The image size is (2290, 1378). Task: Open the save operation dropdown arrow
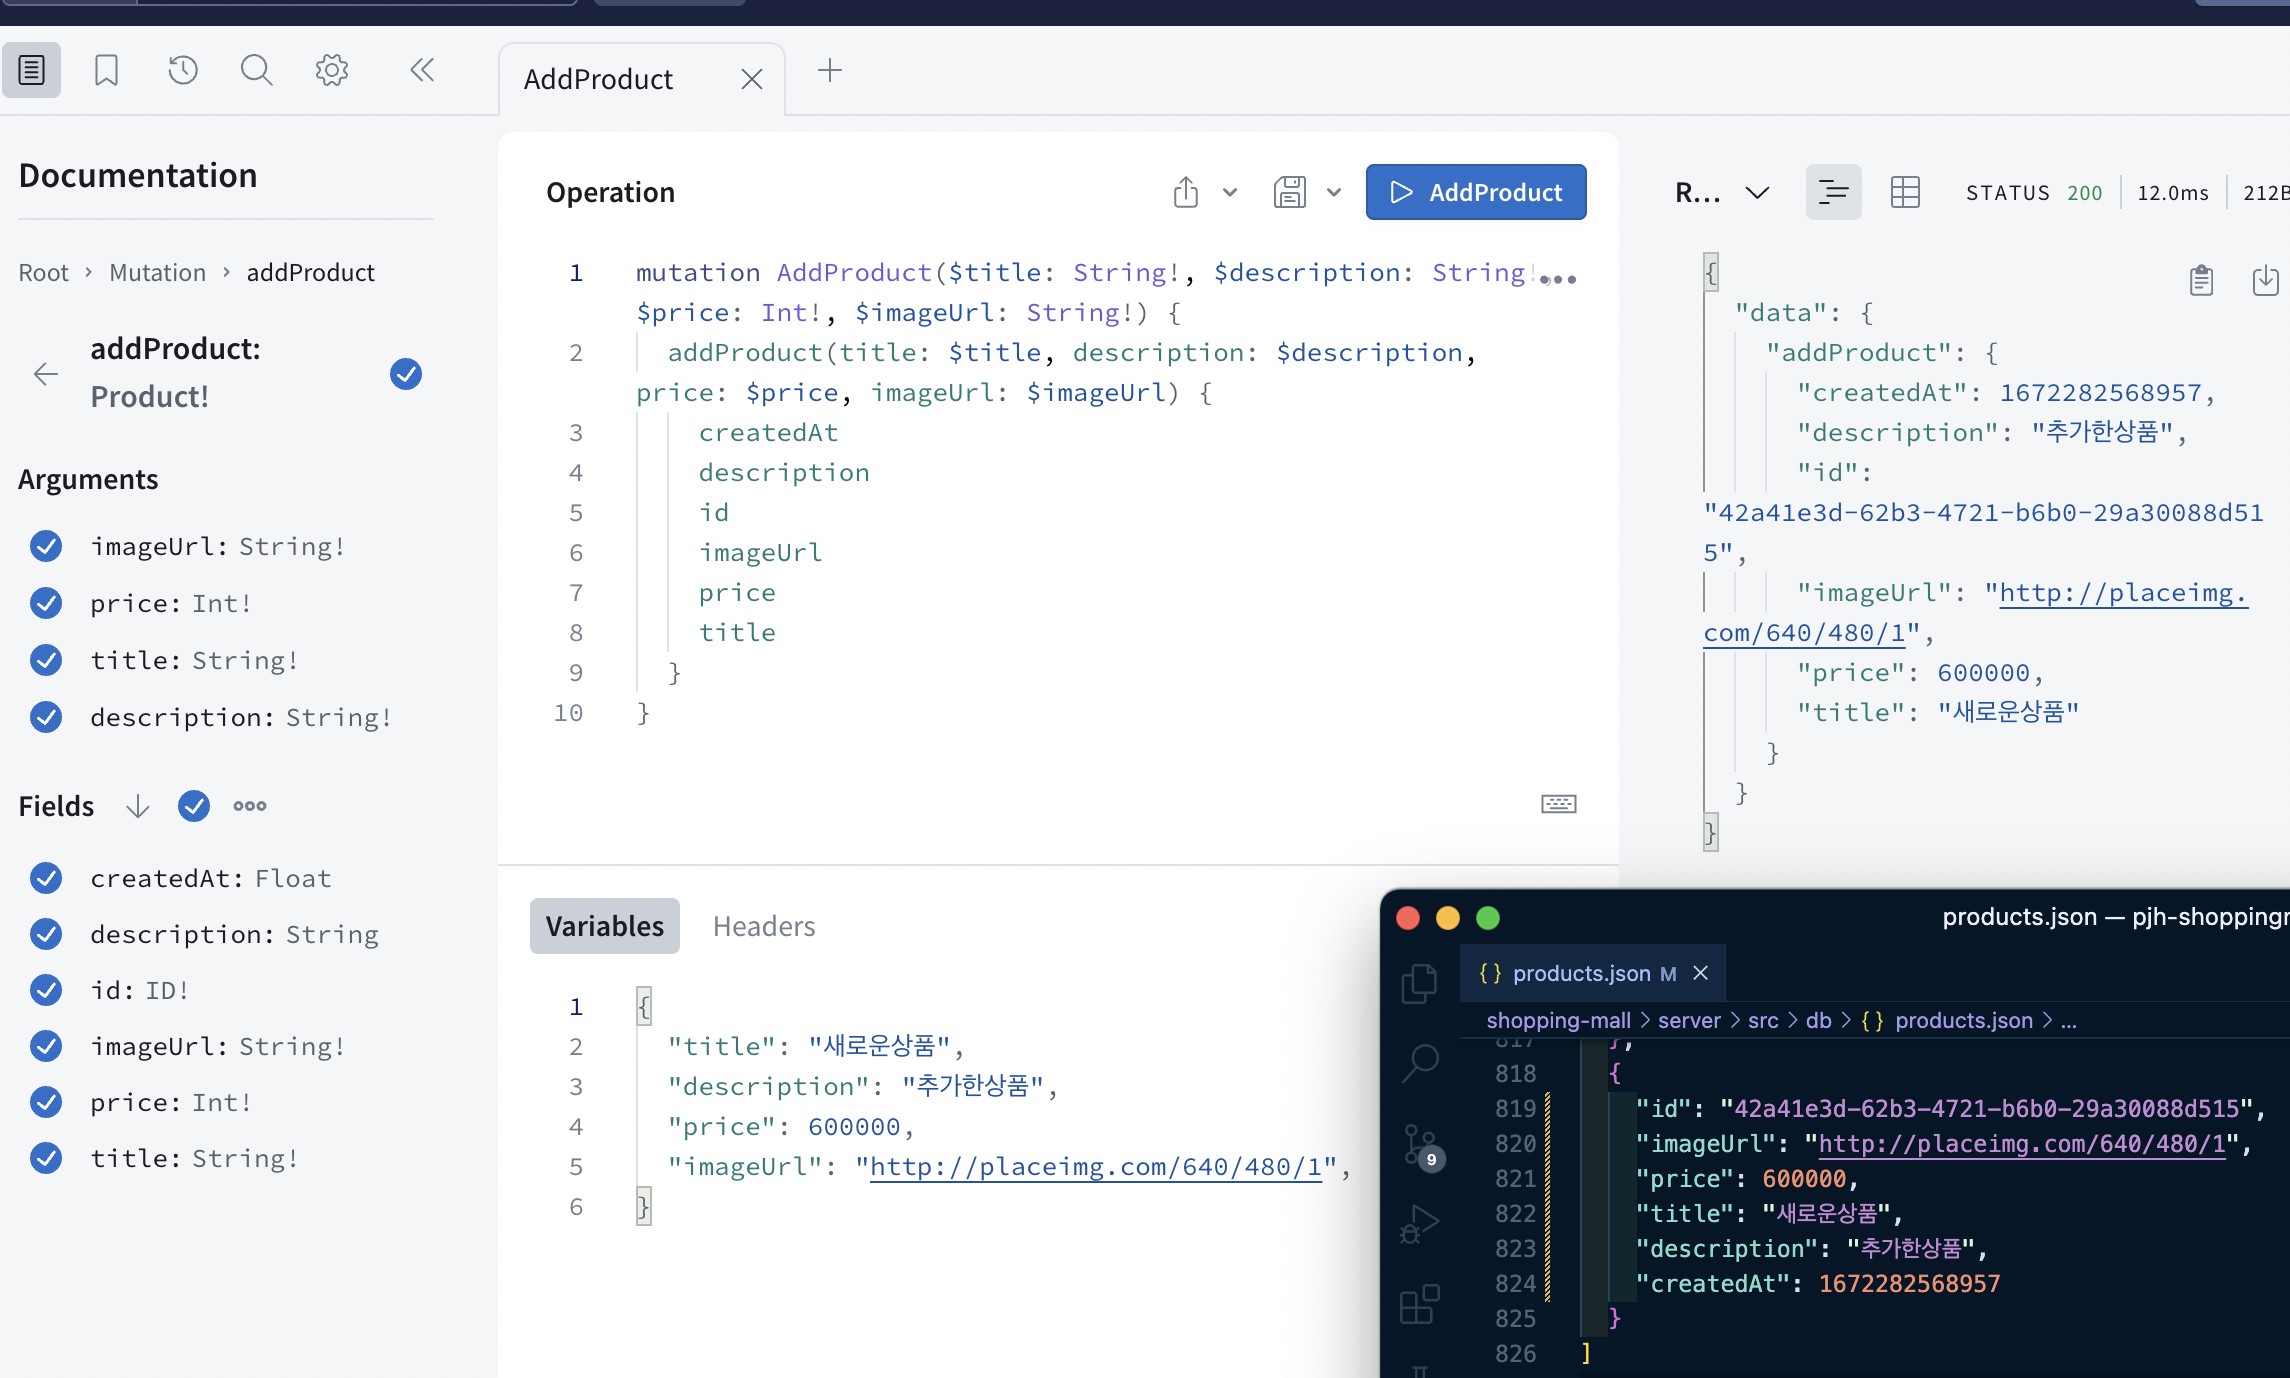tap(1334, 192)
